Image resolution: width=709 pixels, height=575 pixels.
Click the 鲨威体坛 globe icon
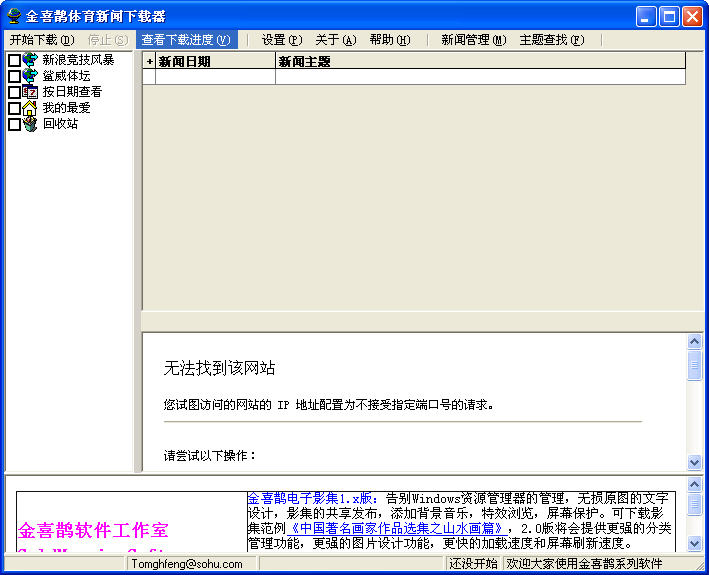pos(30,75)
